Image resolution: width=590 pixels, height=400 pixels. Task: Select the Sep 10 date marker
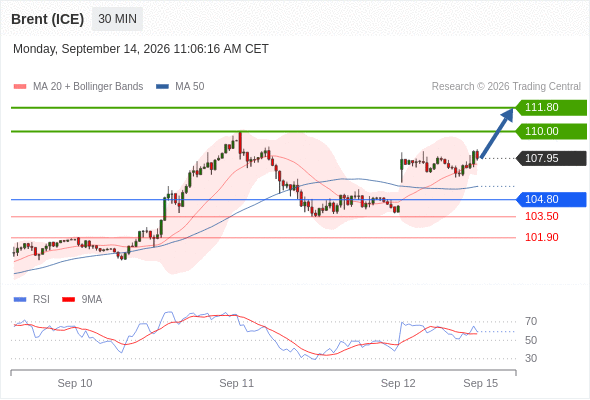[x=75, y=383]
